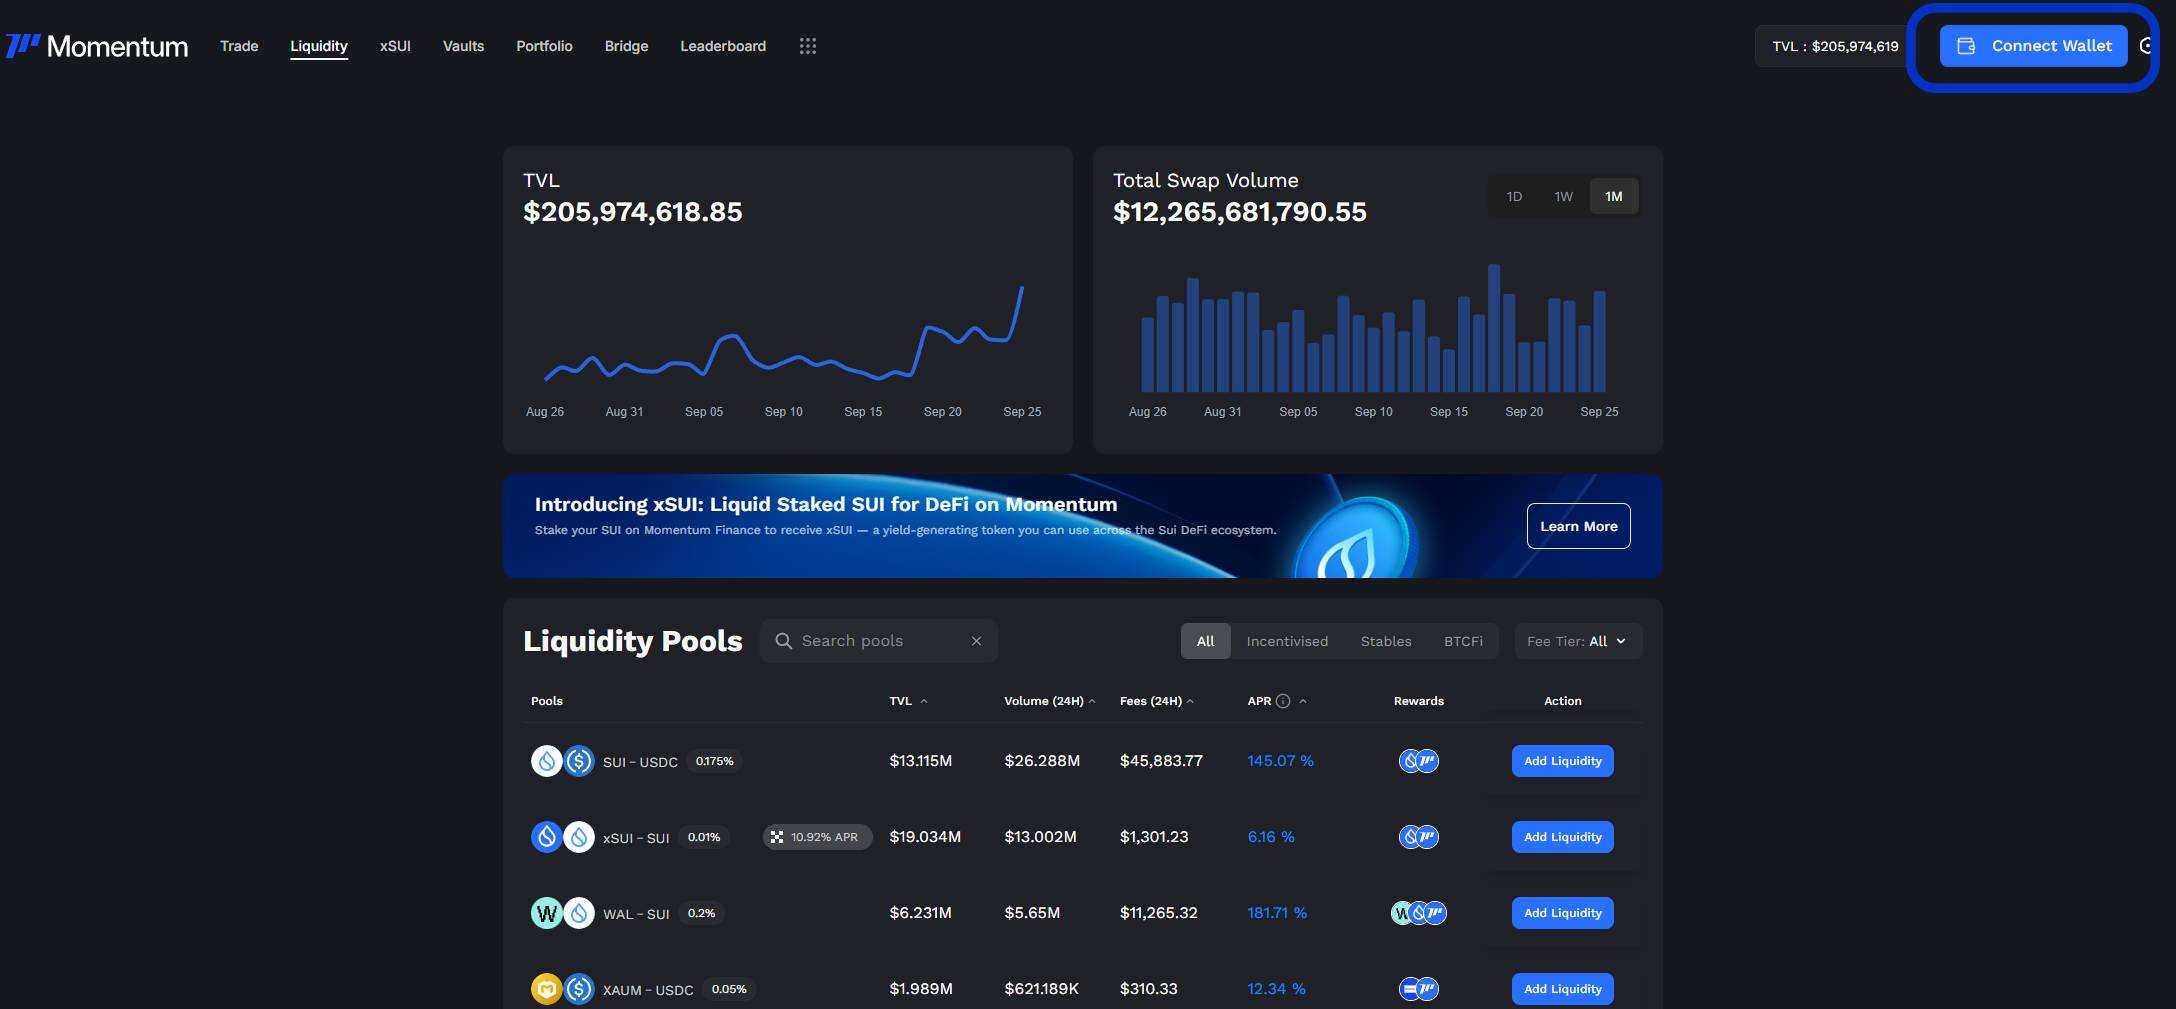Click the XAUM-USDC pool token icons
Viewport: 2176px width, 1009px height.
coord(562,989)
